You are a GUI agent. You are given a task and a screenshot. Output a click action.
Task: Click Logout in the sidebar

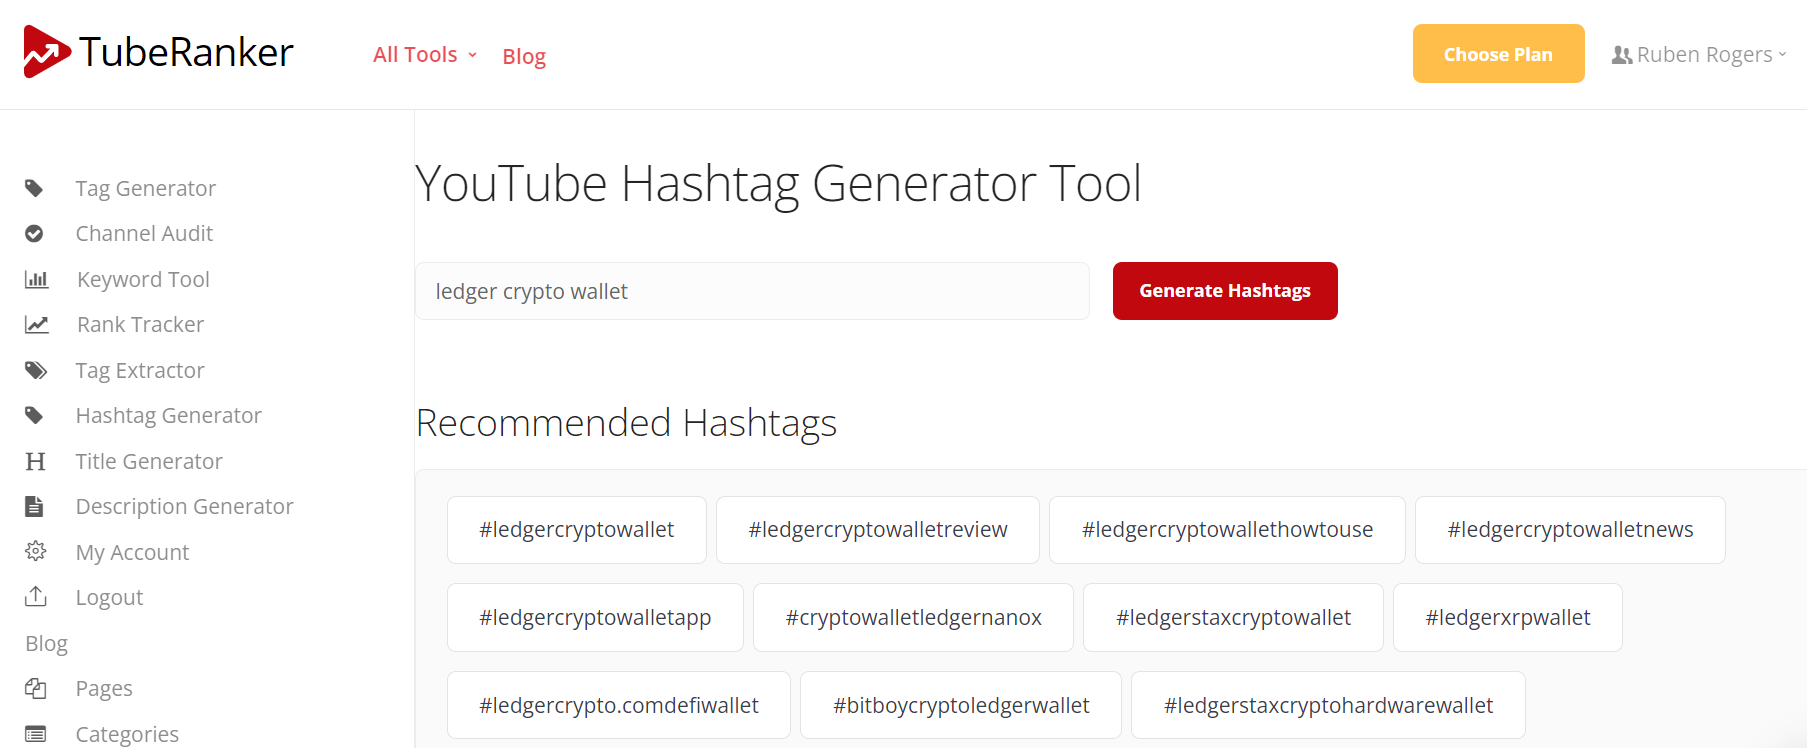point(110,597)
